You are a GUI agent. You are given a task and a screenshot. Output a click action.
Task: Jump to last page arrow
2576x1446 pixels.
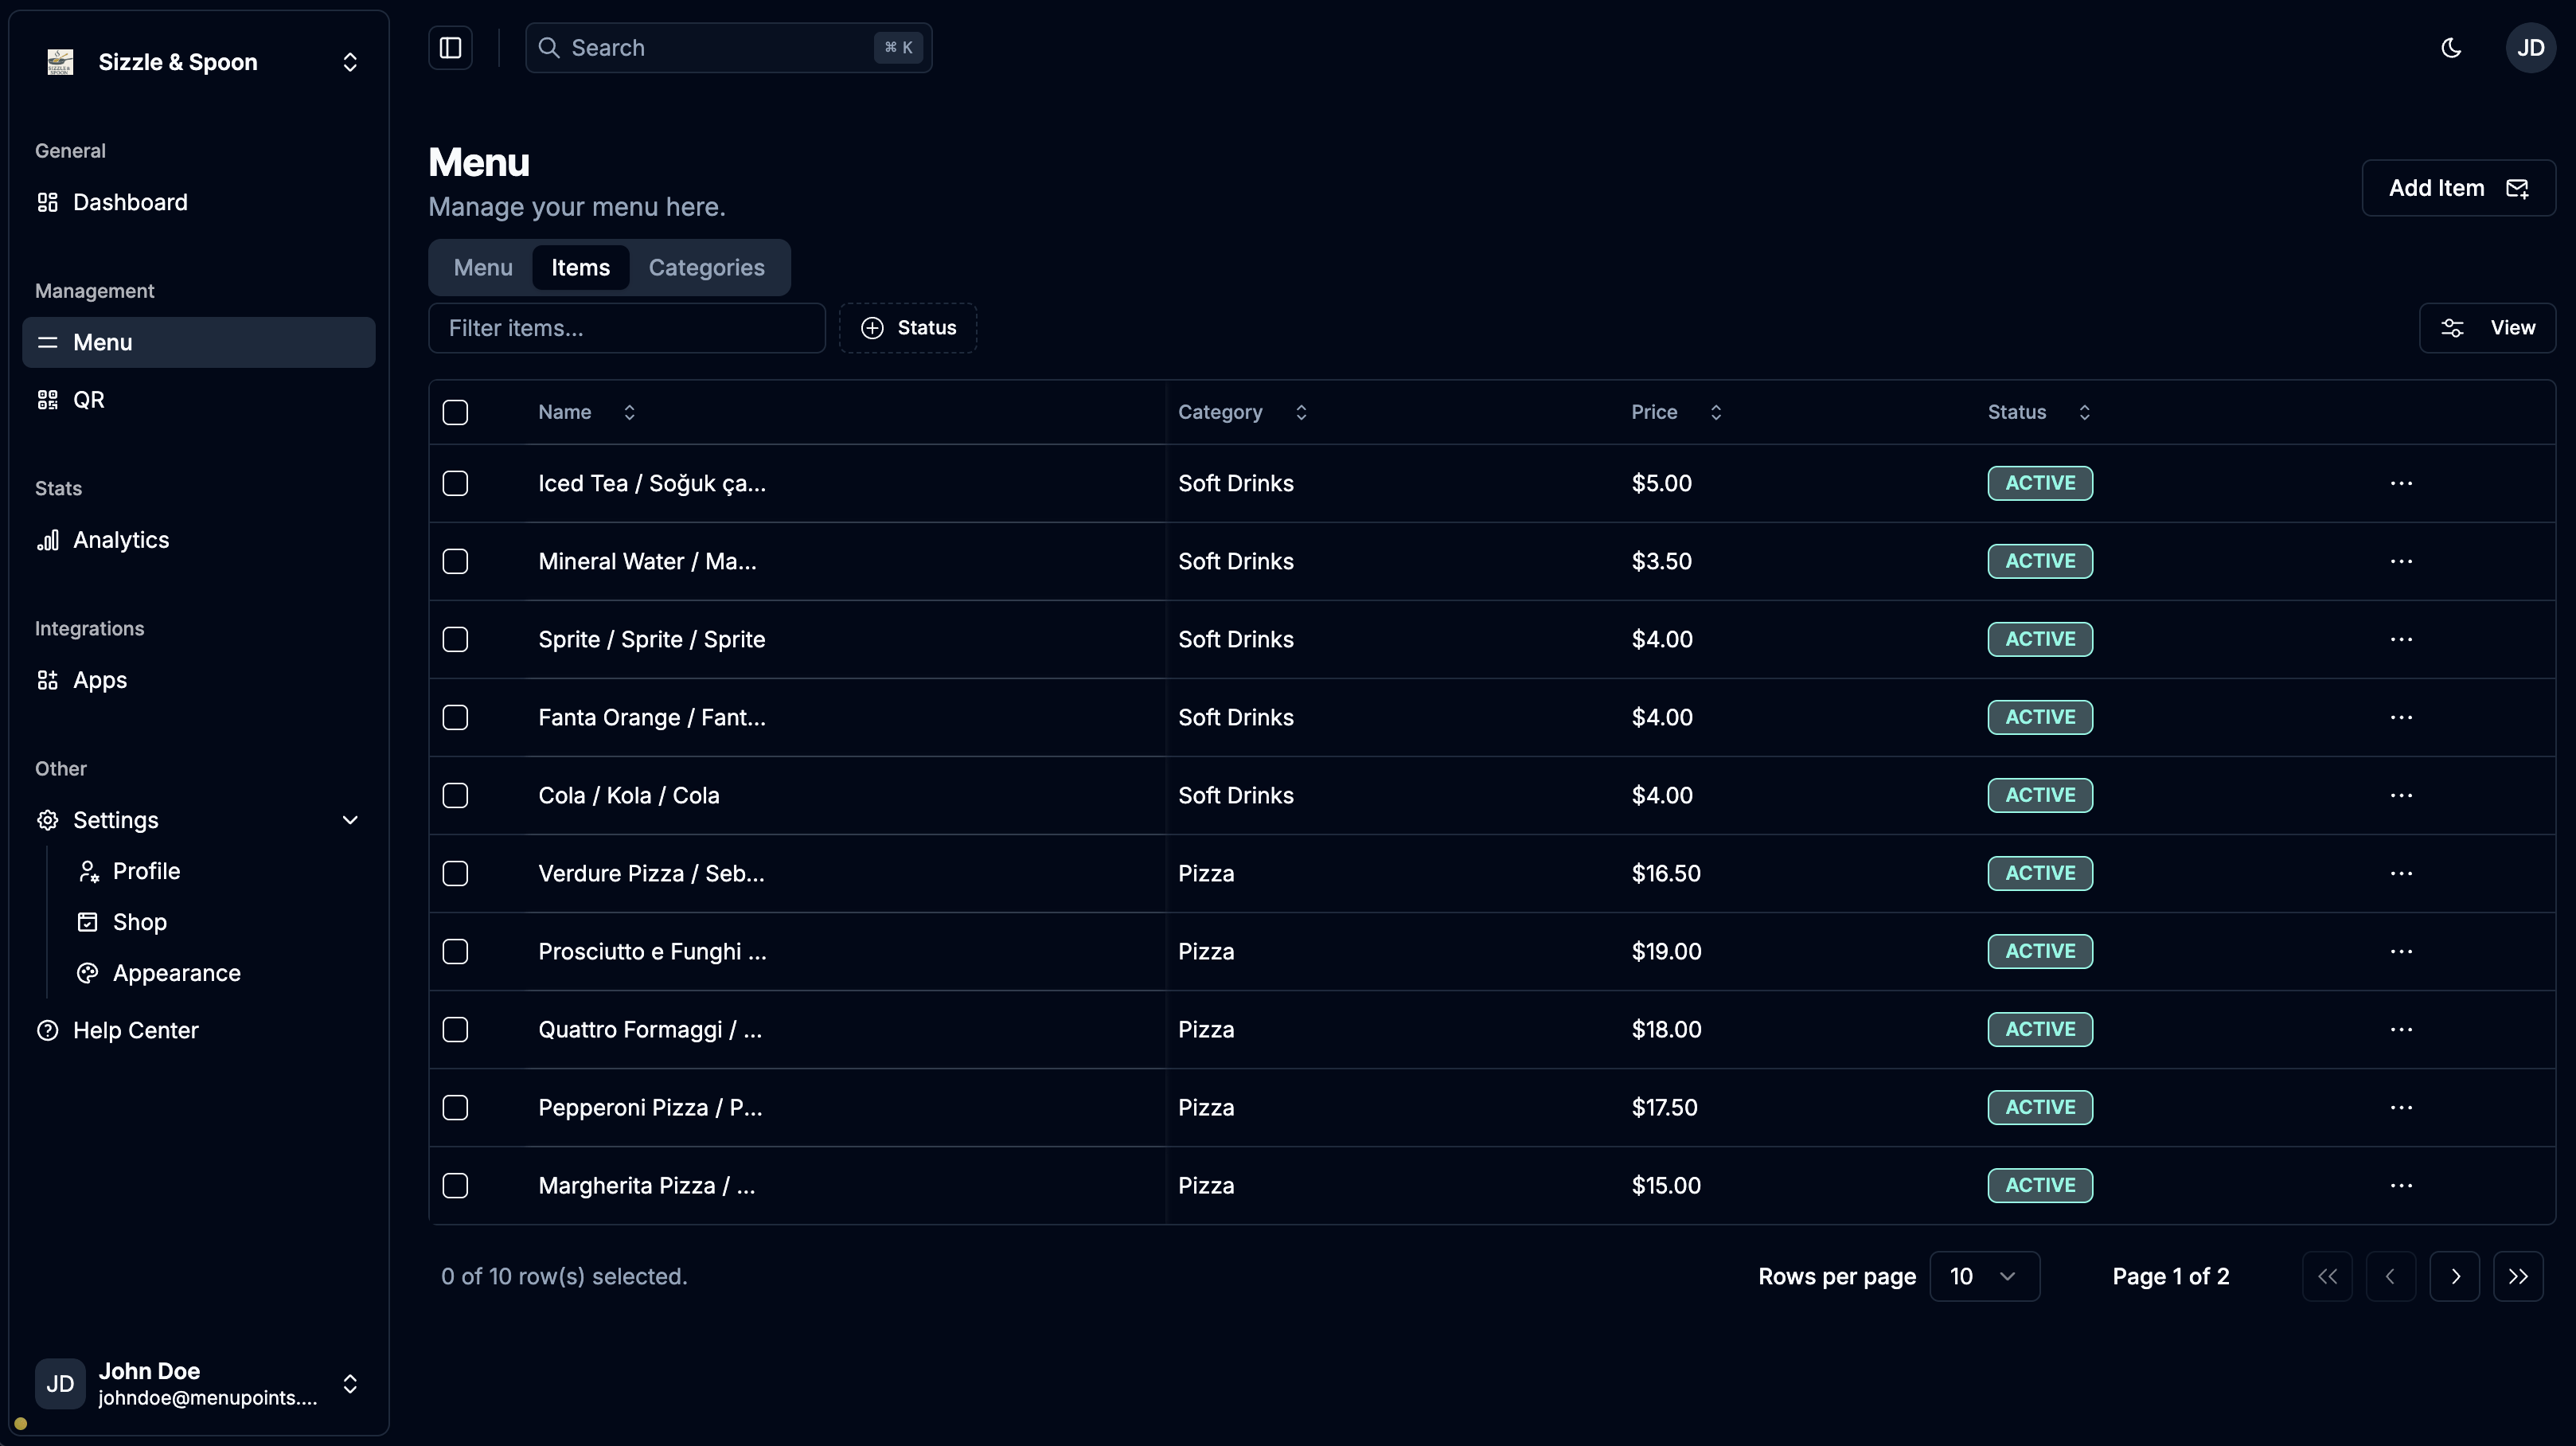click(2518, 1276)
